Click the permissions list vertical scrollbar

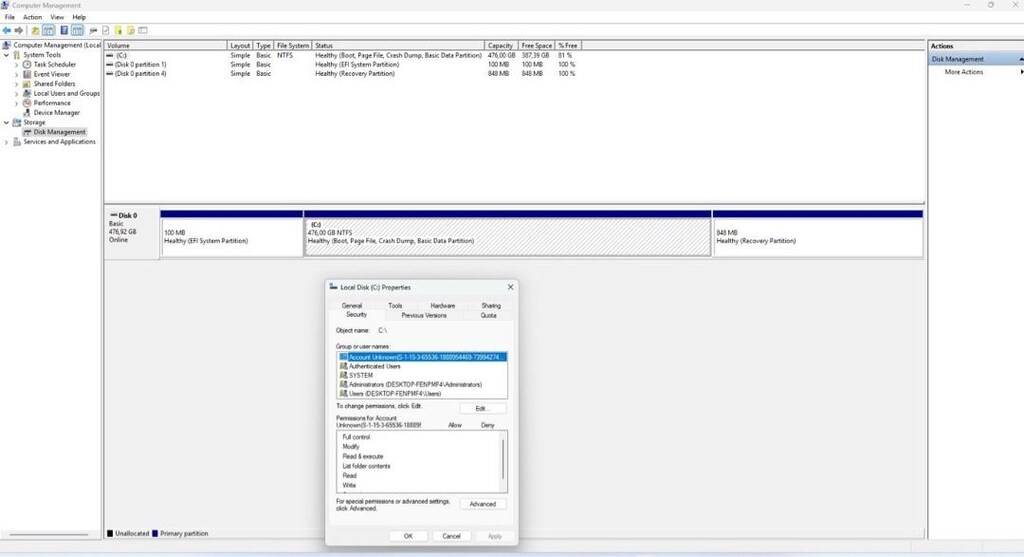point(503,461)
